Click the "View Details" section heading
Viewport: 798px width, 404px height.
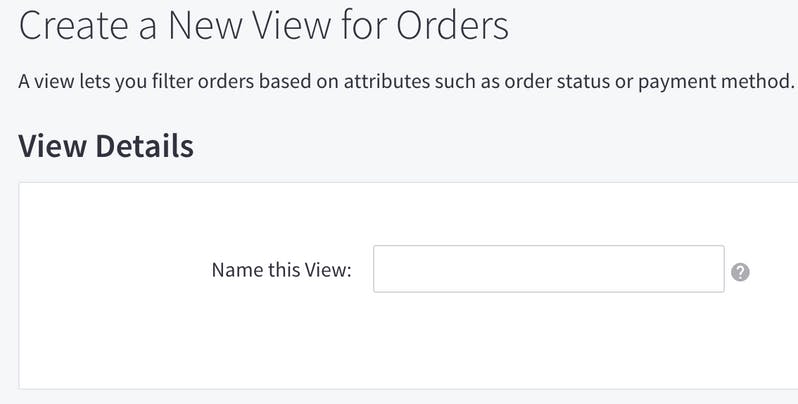[106, 146]
